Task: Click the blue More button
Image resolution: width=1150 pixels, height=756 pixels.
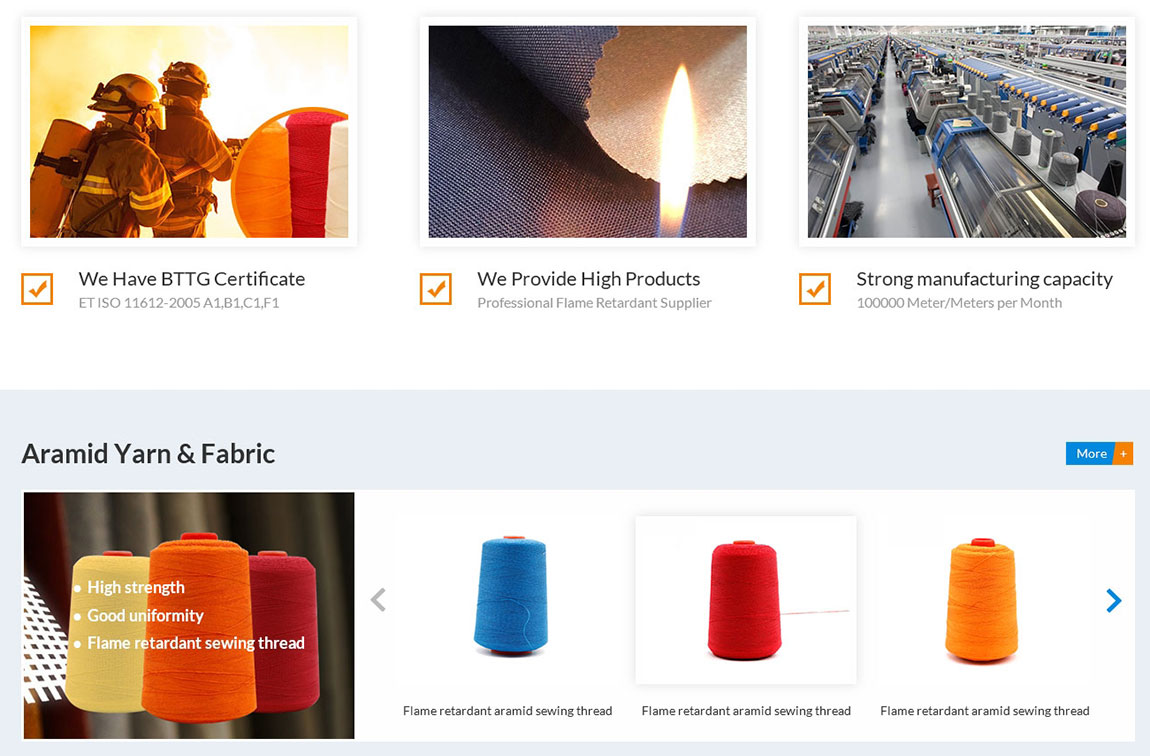Action: 1090,454
